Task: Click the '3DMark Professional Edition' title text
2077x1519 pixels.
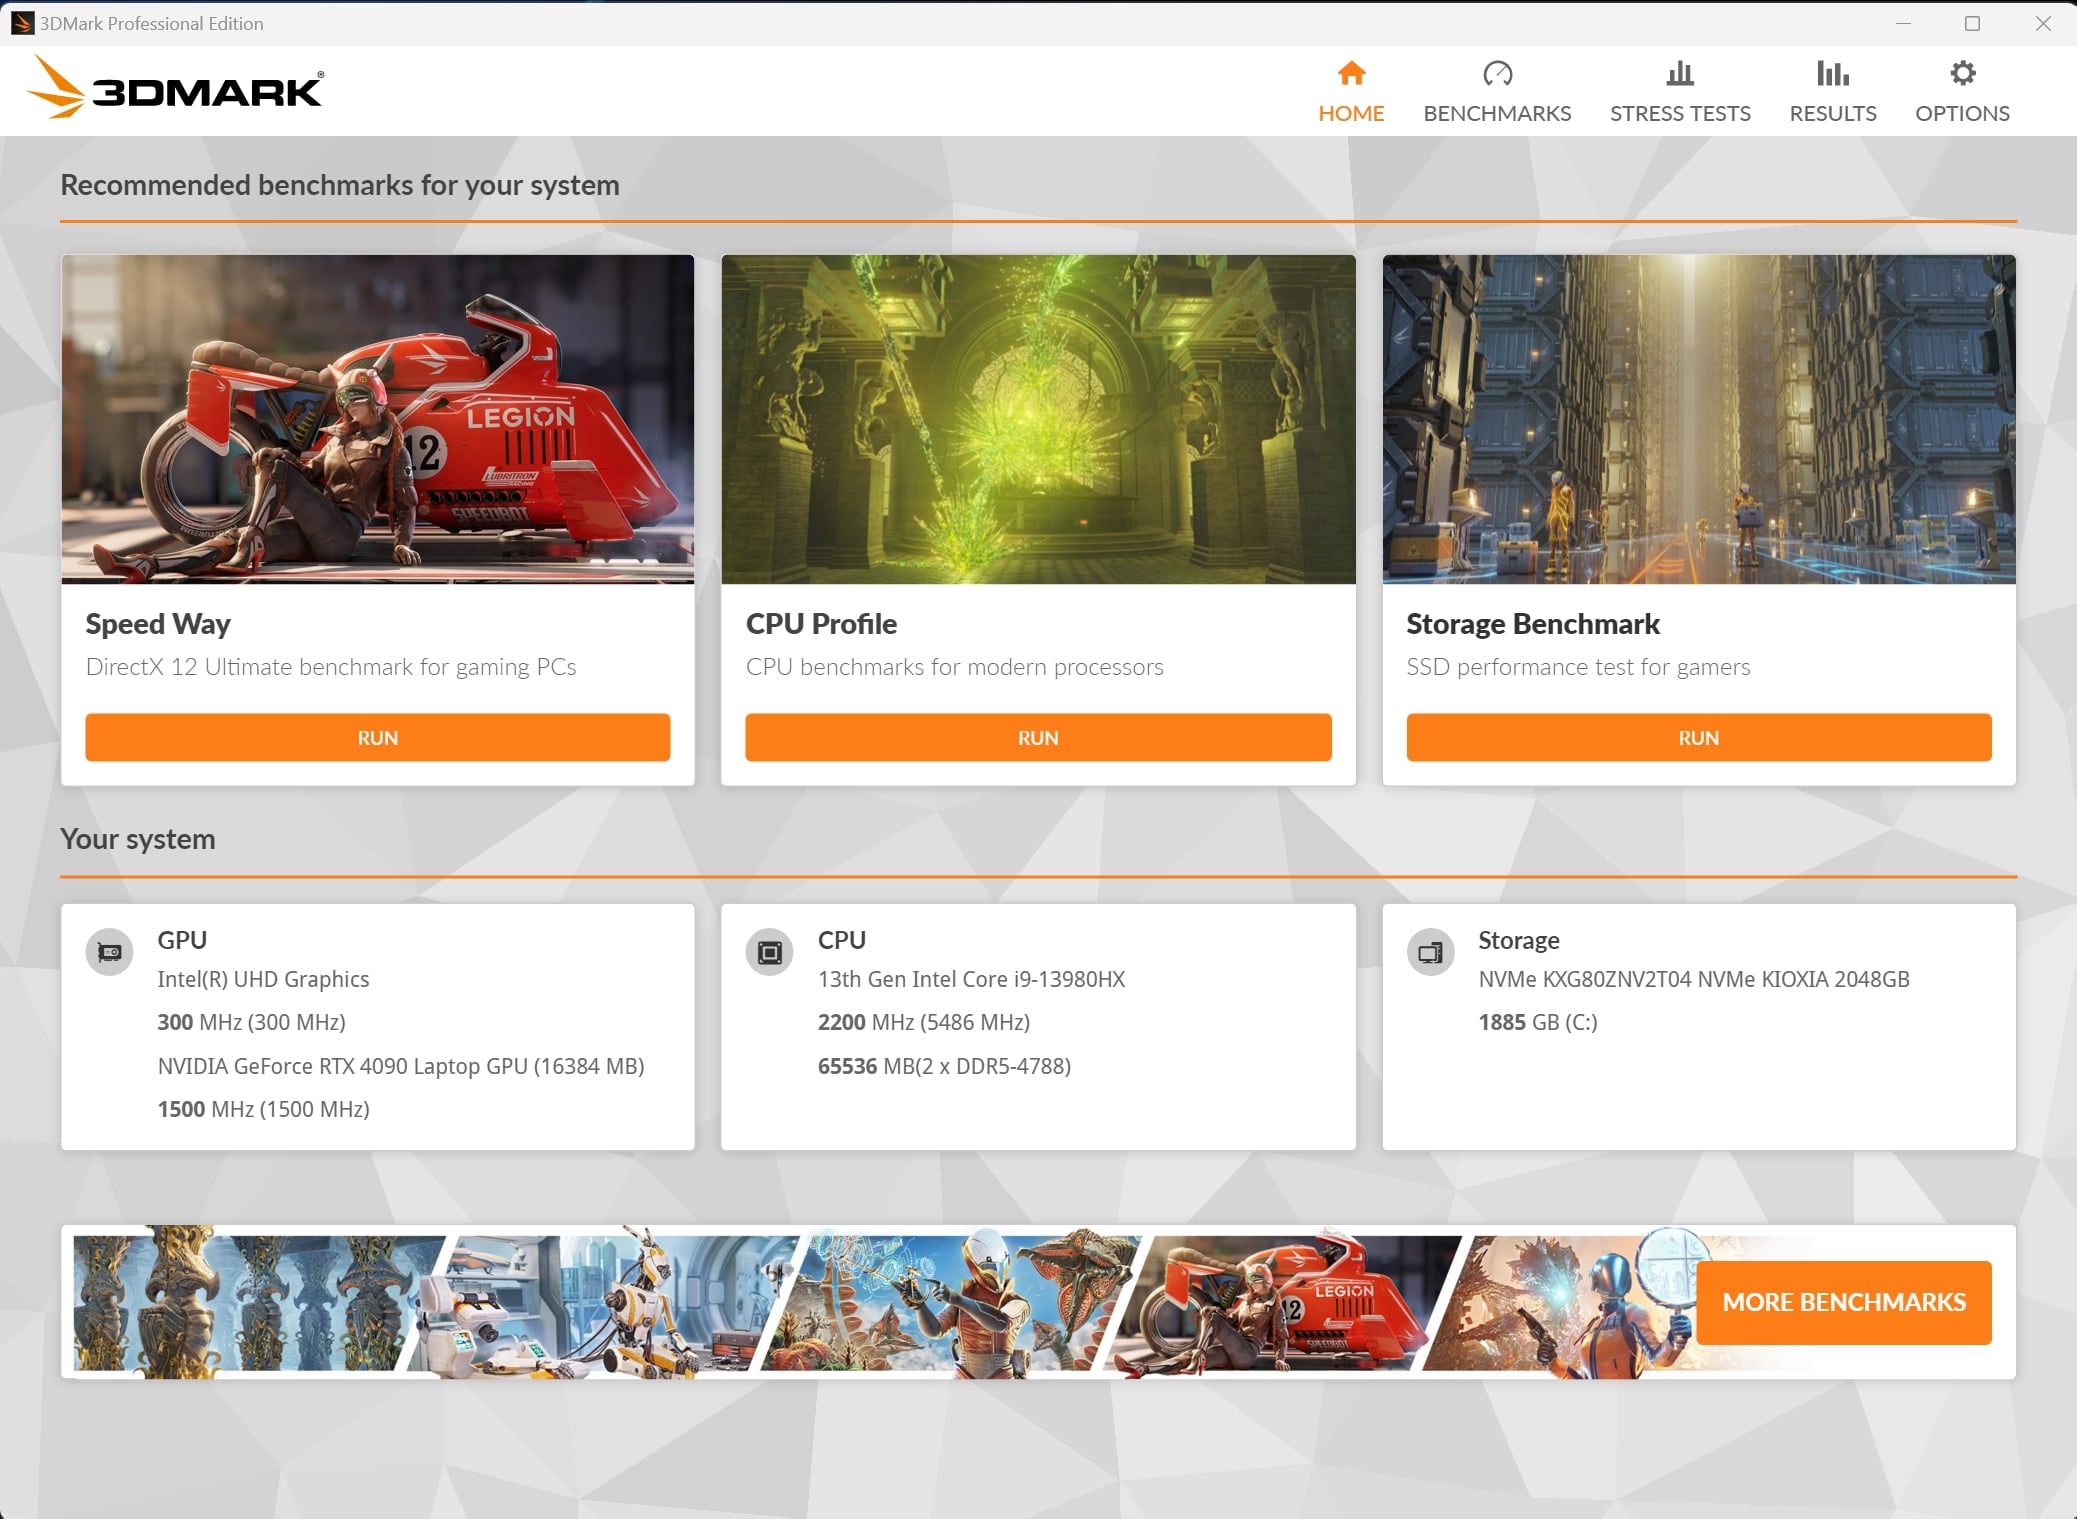Action: [x=151, y=23]
